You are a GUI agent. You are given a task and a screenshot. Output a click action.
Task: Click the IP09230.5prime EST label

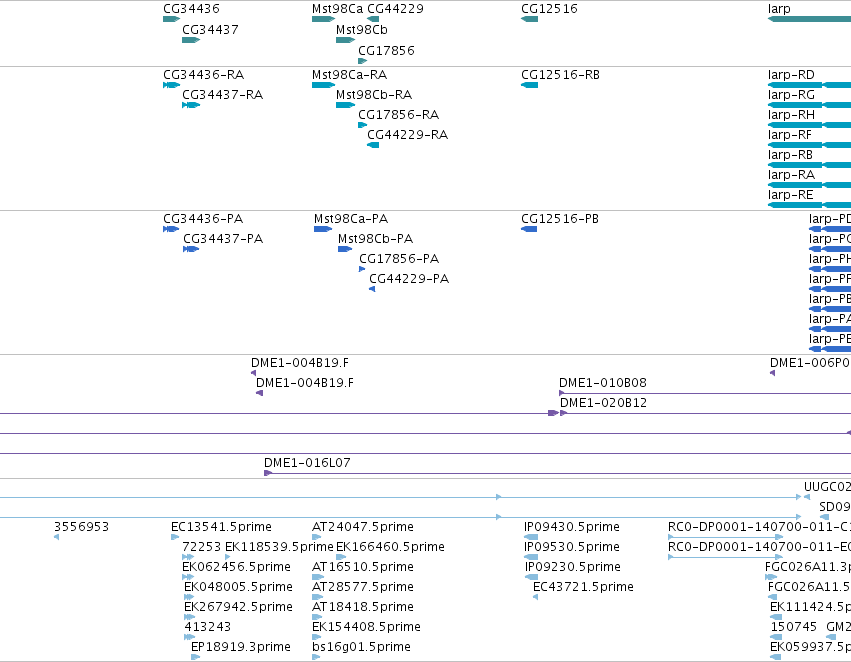click(572, 567)
